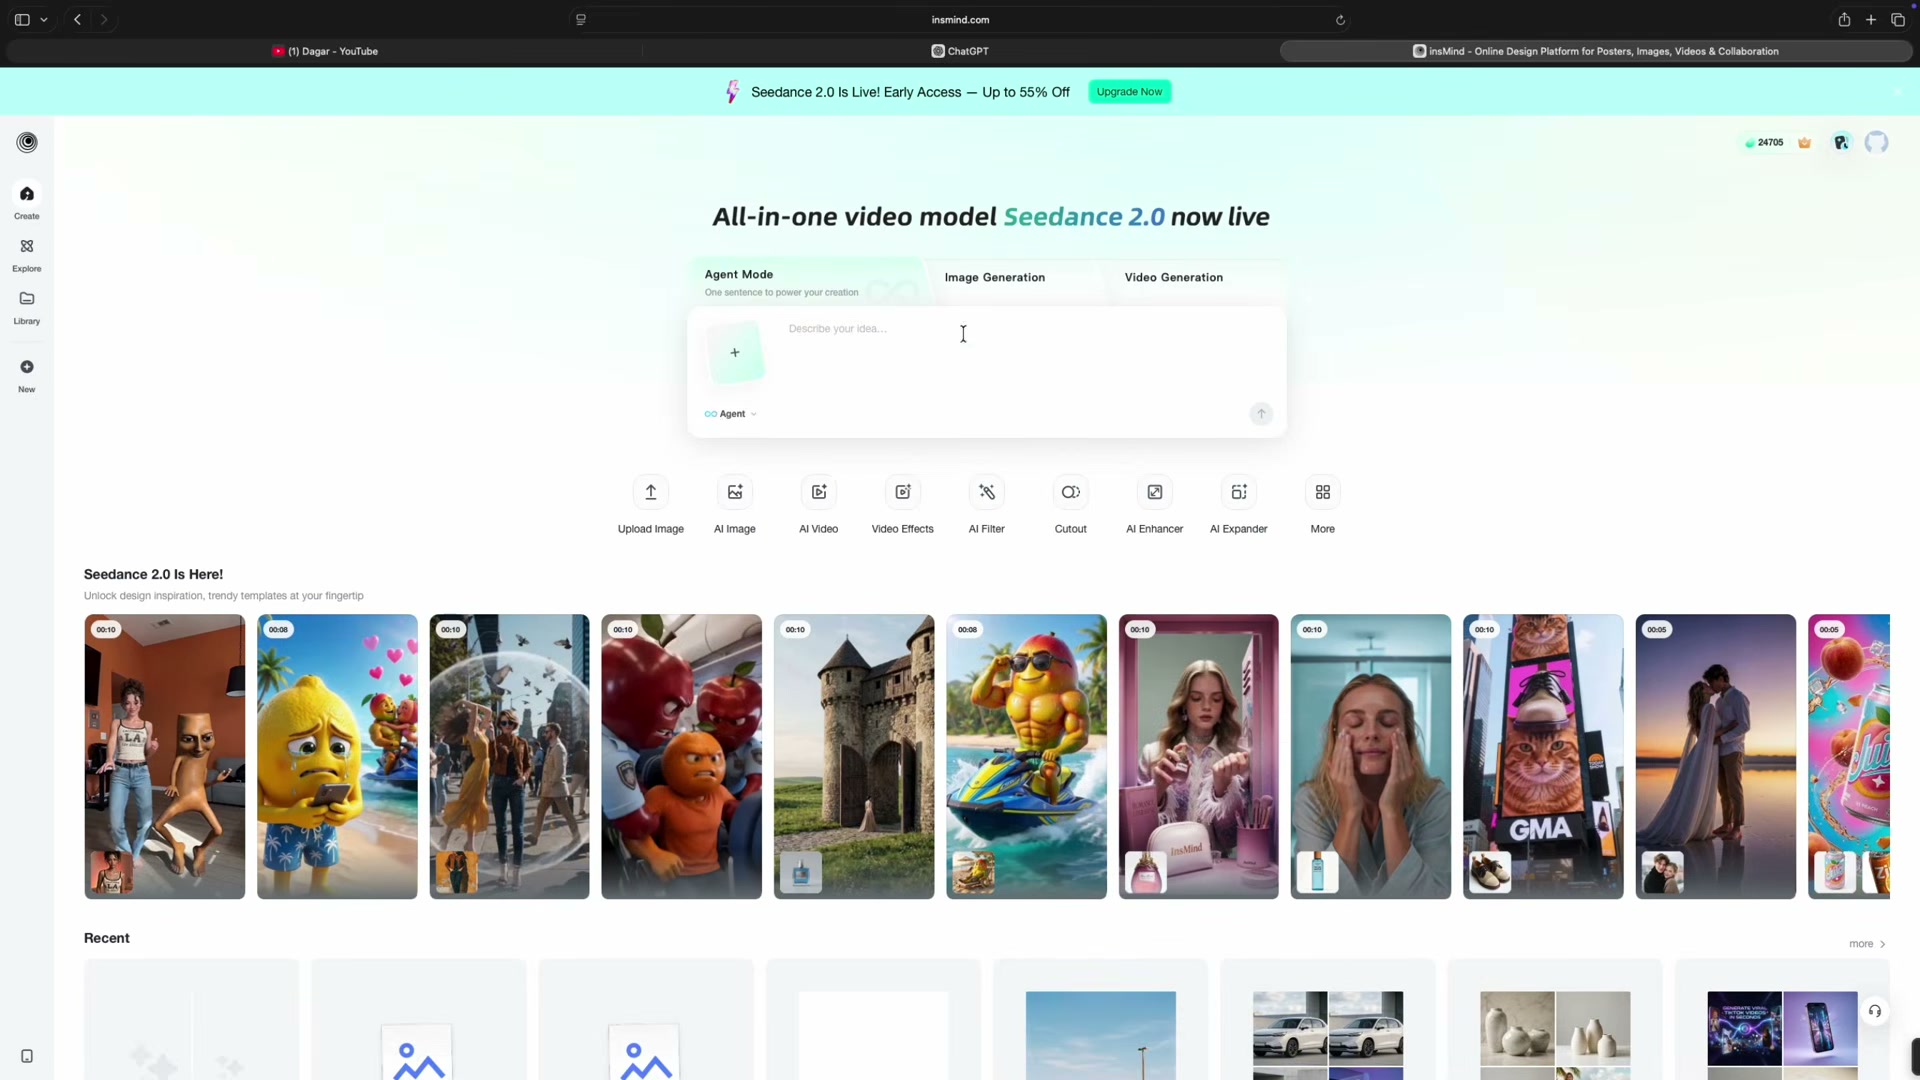The image size is (1920, 1080).
Task: Click the 24705 credits counter
Action: (x=1764, y=143)
